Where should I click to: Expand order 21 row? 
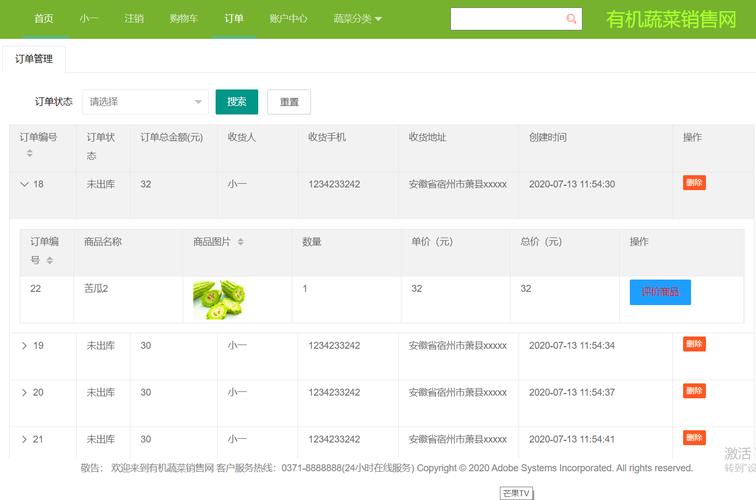(24, 439)
